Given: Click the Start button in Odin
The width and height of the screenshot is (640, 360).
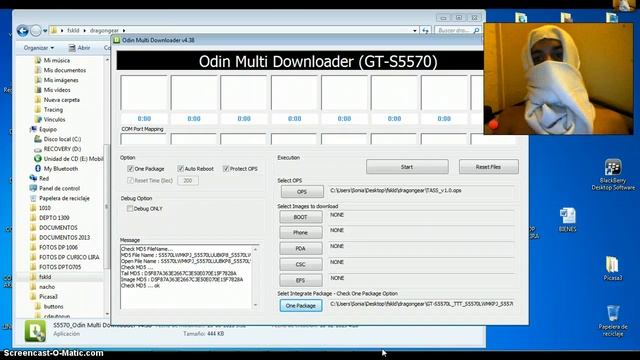Looking at the screenshot, I should 407,167.
